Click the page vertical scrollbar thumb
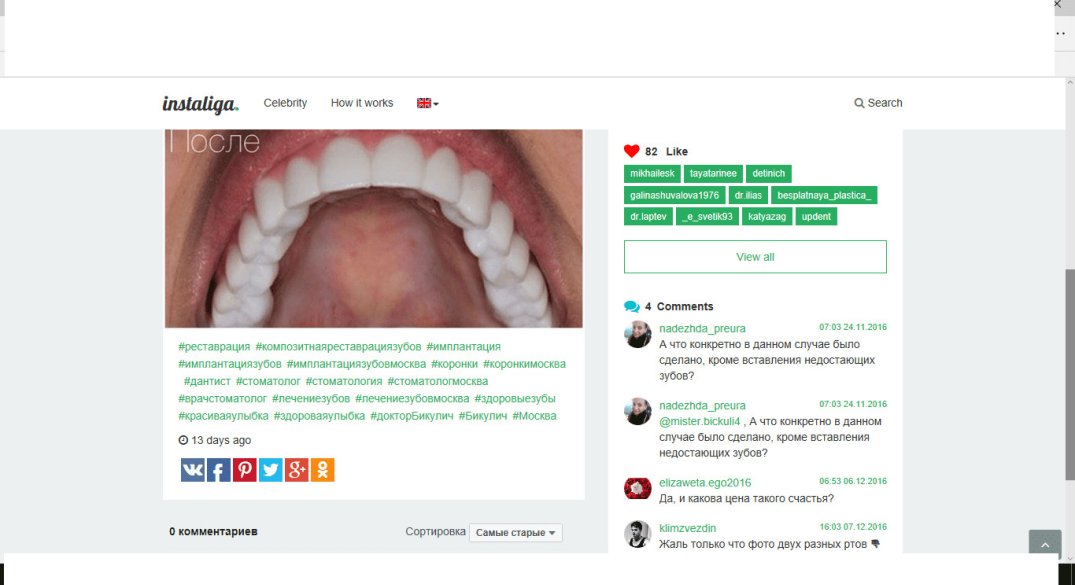This screenshot has height=585, width=1075. pyautogui.click(x=1070, y=374)
